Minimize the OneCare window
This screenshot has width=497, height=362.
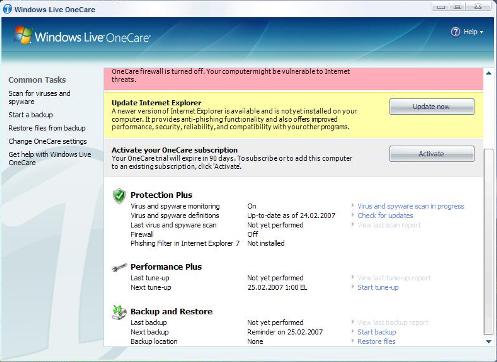point(441,7)
